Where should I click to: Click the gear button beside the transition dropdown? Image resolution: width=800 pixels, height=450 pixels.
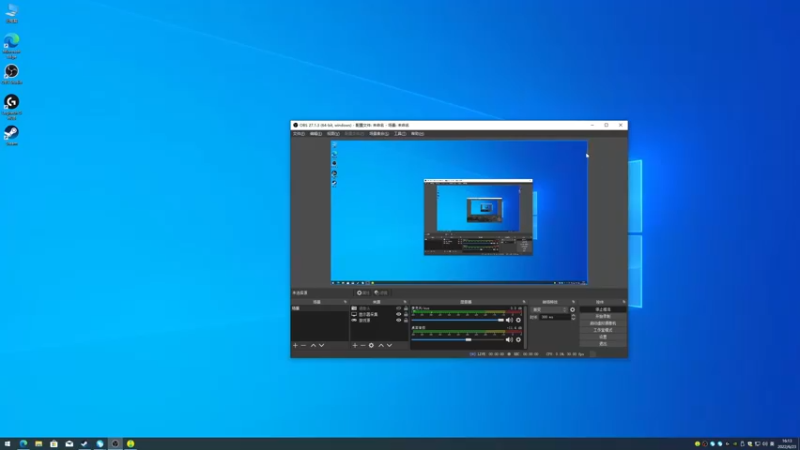572,310
